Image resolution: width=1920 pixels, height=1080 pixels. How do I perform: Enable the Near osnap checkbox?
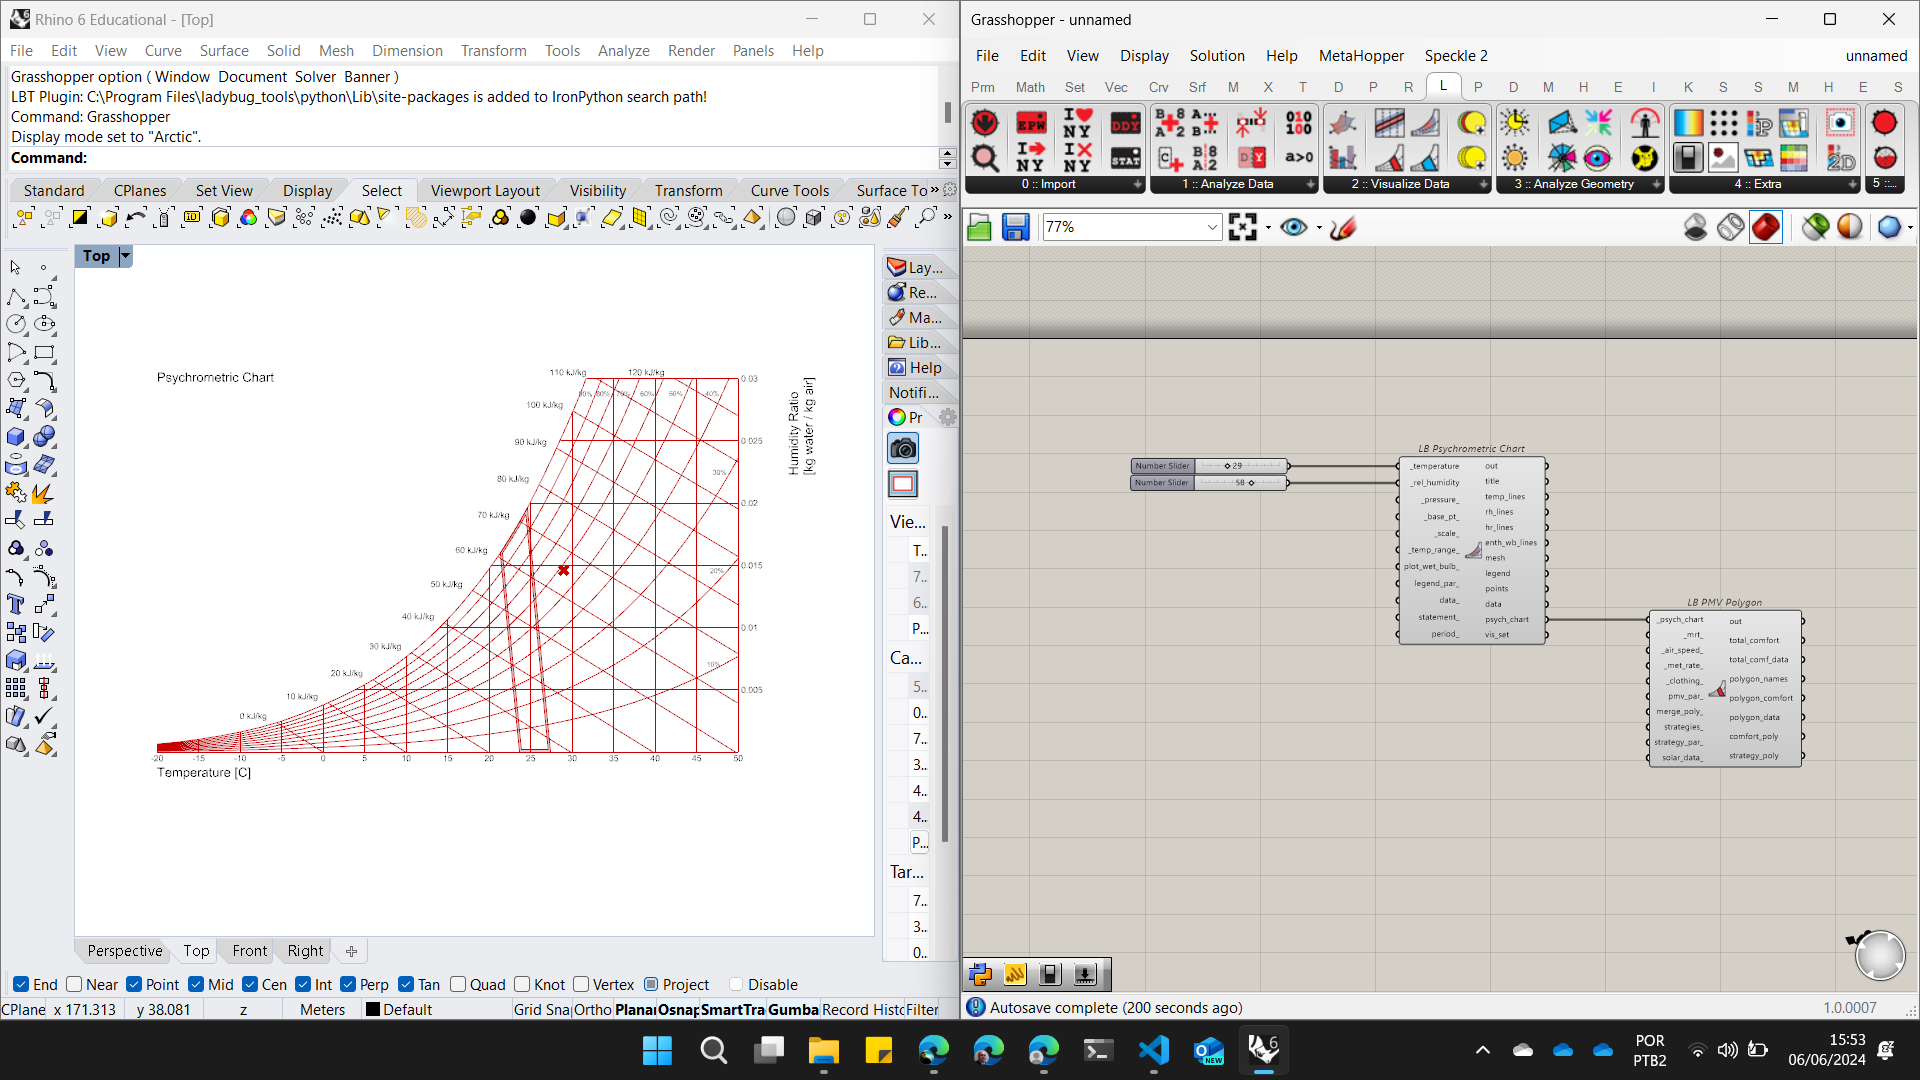[x=74, y=984]
